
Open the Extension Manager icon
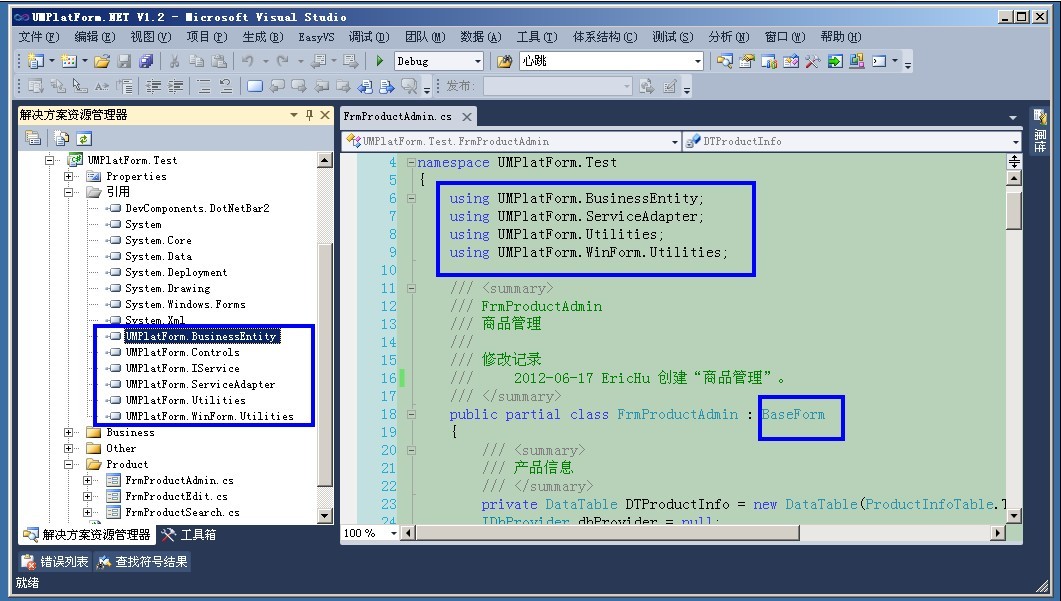click(x=857, y=62)
